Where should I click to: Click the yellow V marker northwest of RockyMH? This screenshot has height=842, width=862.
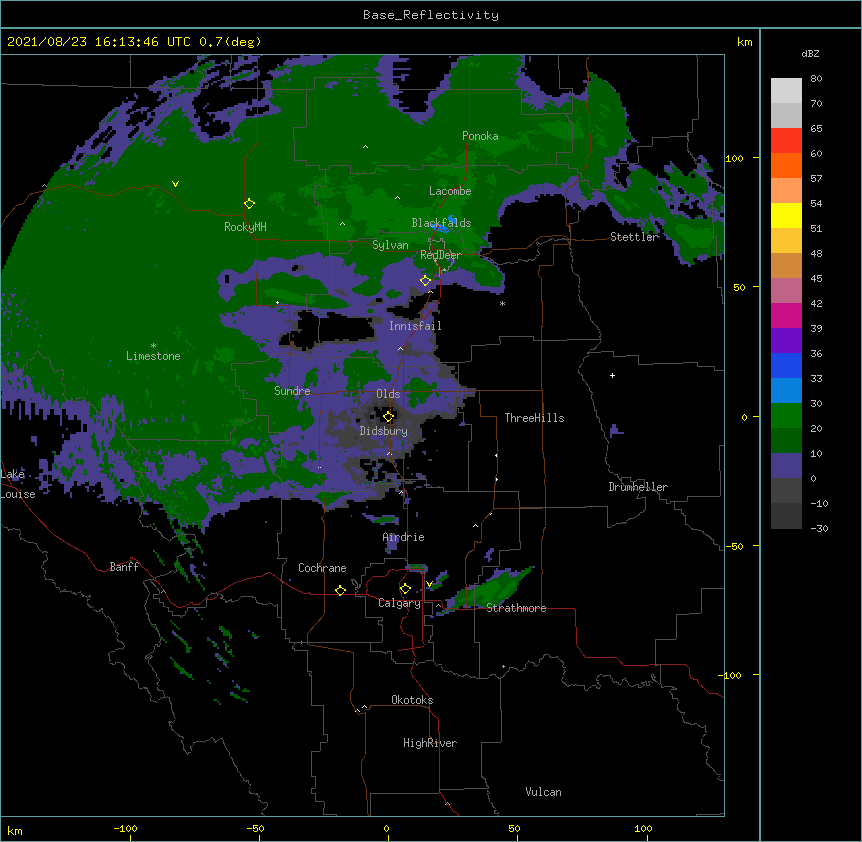pos(175,184)
